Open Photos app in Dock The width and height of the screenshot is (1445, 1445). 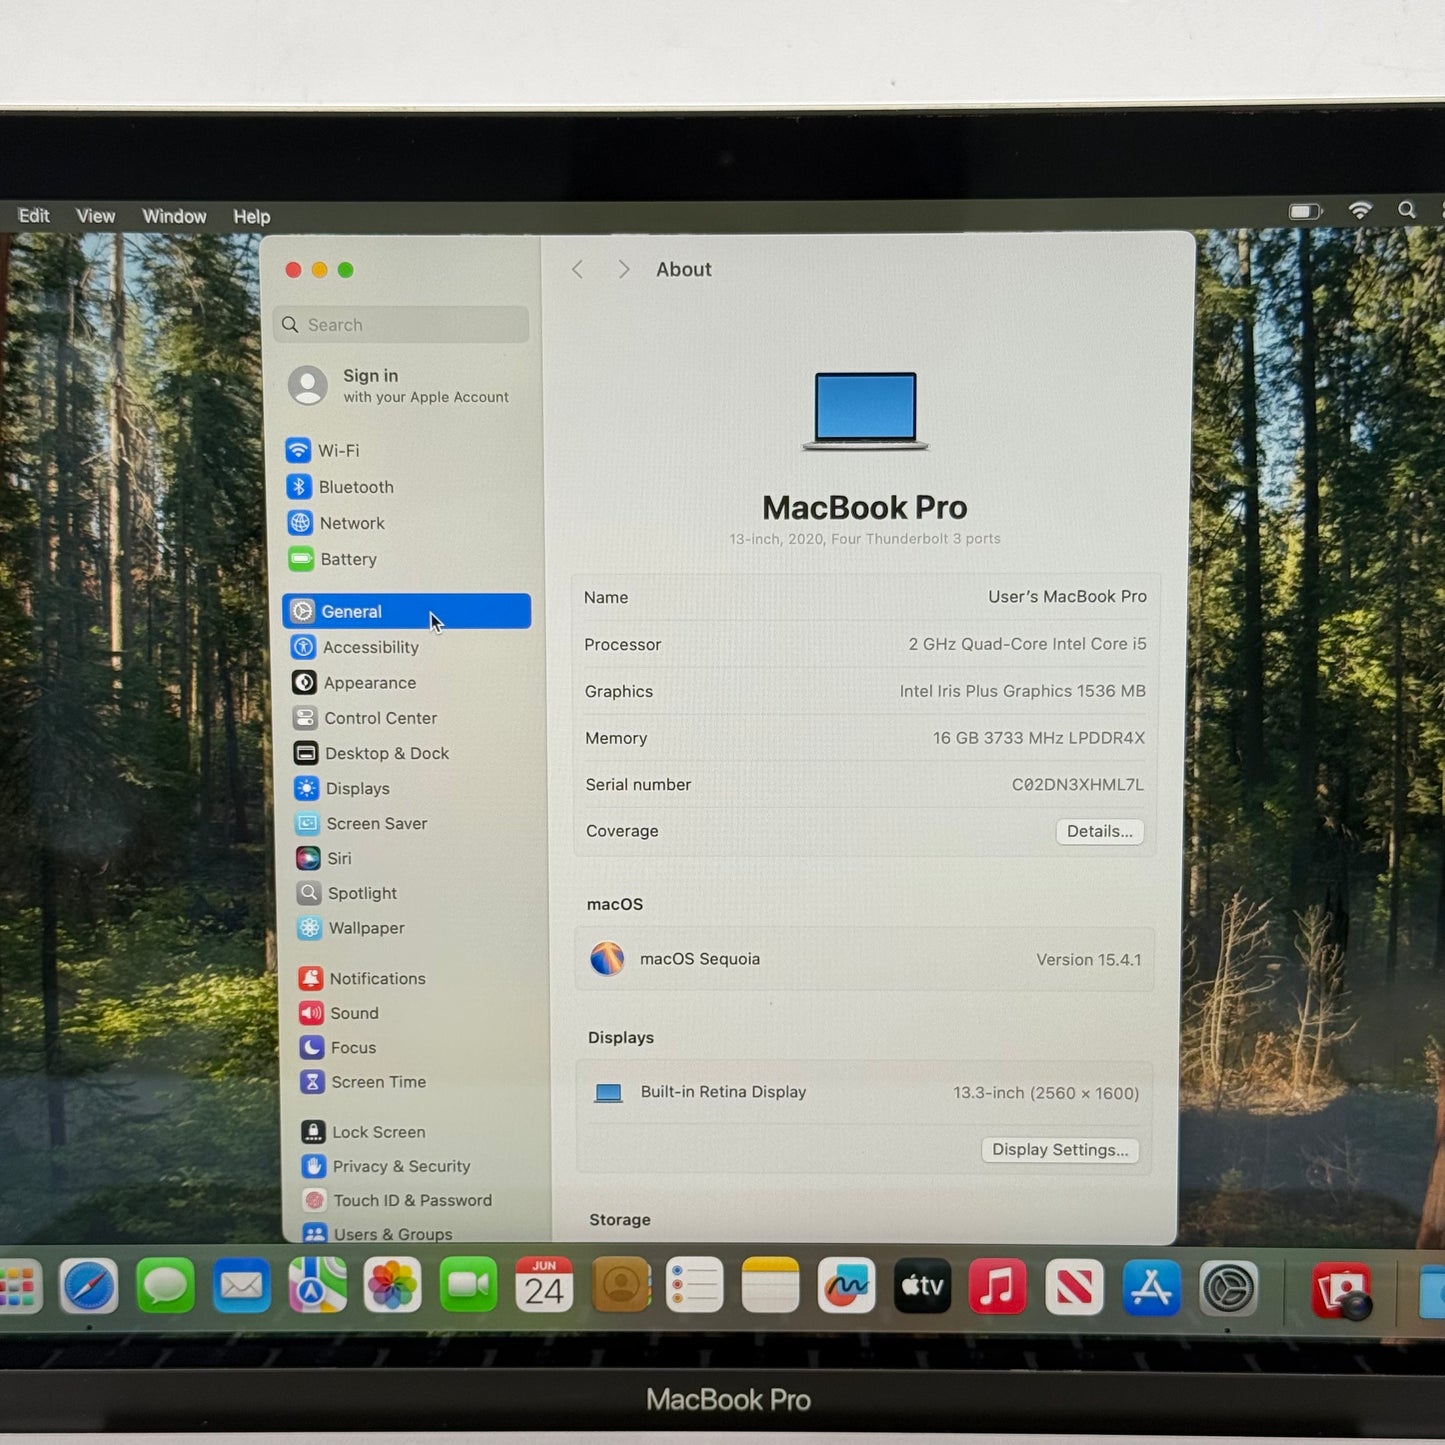tap(392, 1286)
